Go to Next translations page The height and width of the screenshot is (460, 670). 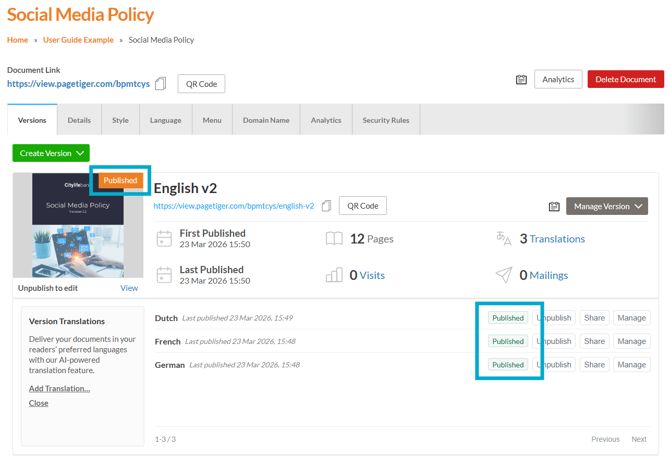(x=639, y=439)
